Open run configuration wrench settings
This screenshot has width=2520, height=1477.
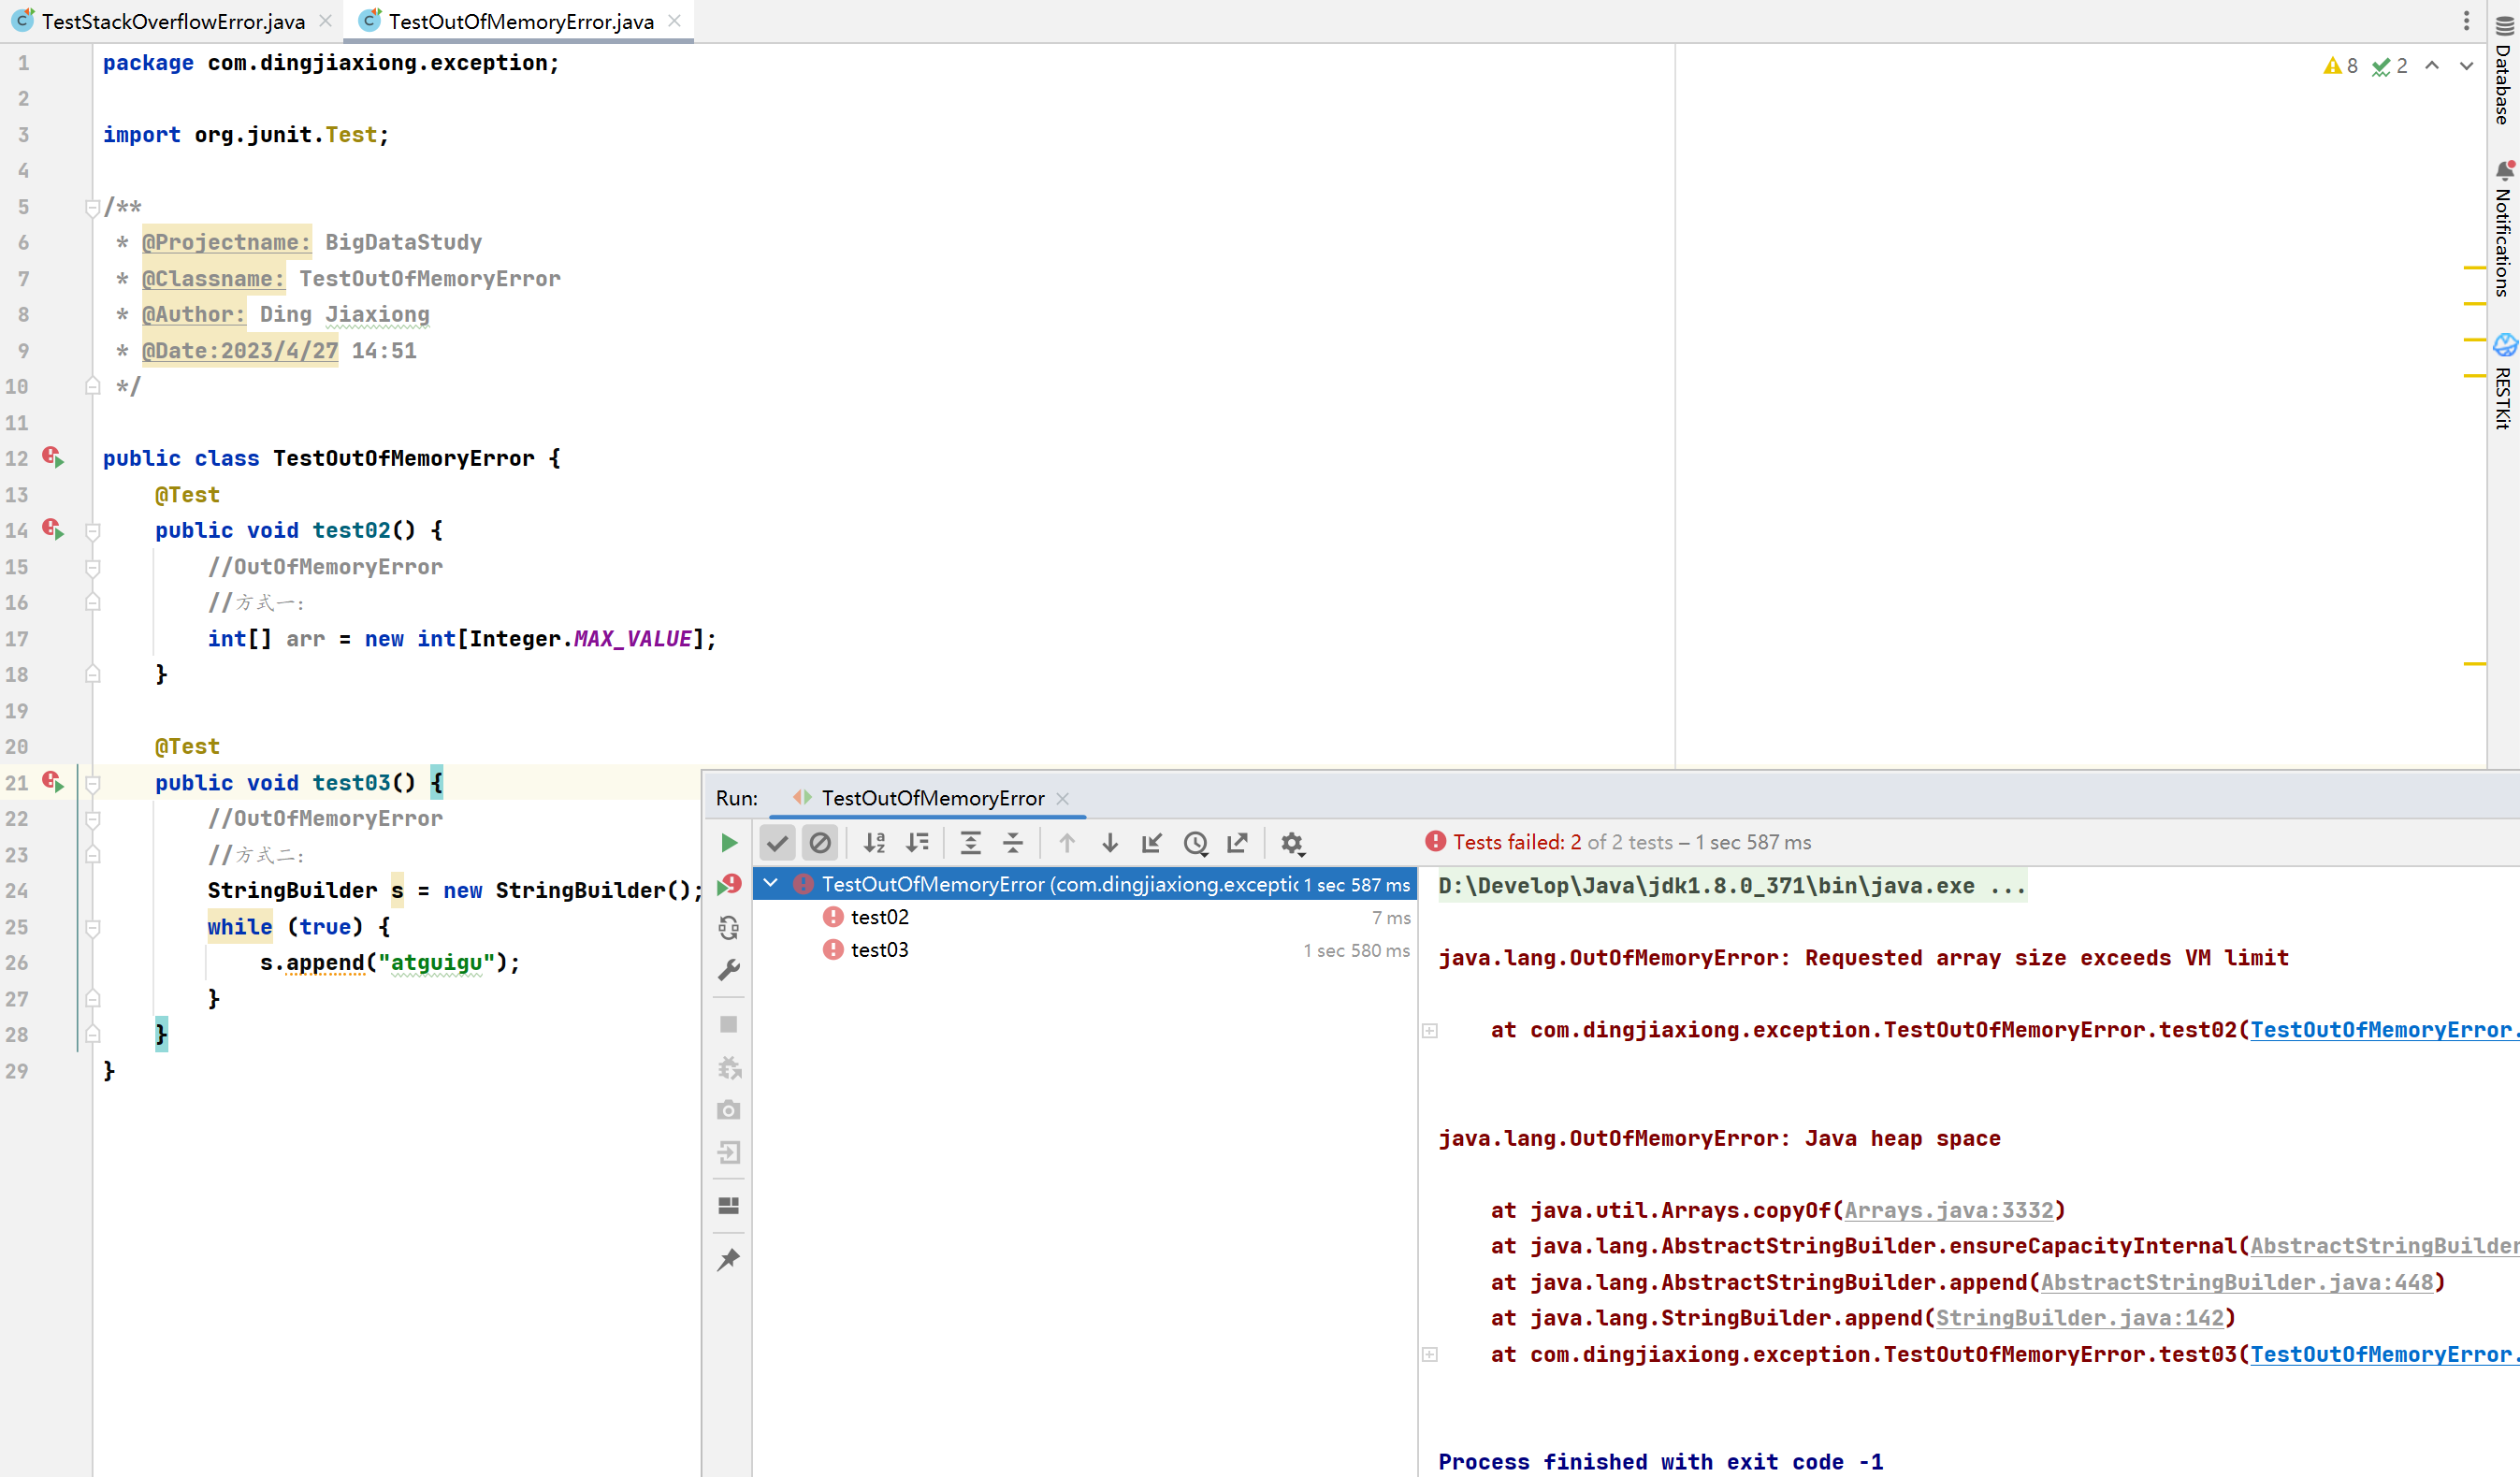(x=729, y=970)
